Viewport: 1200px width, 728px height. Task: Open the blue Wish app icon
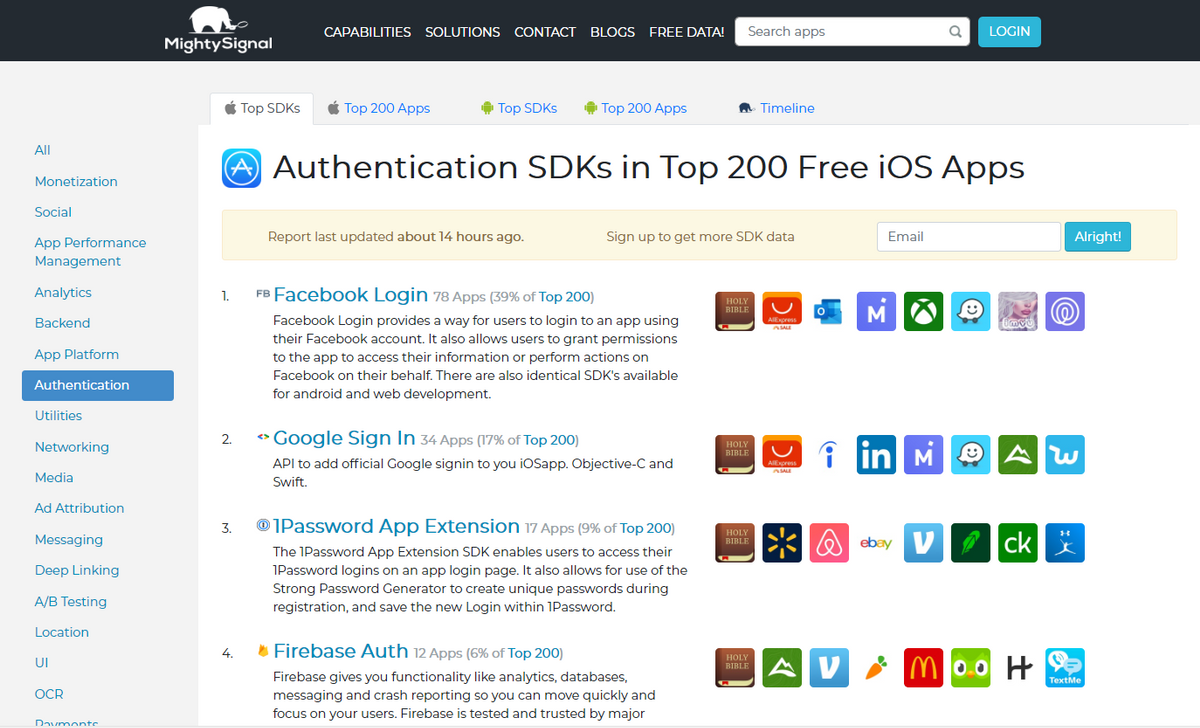tap(1065, 455)
